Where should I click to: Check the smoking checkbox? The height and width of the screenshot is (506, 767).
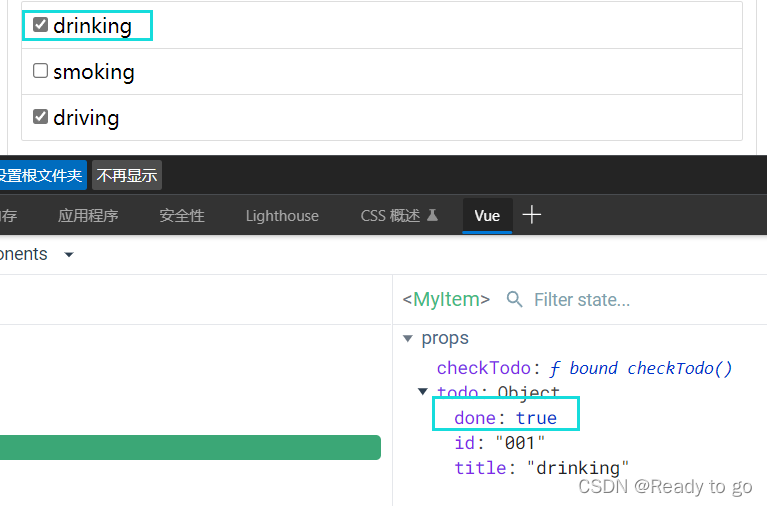point(40,70)
